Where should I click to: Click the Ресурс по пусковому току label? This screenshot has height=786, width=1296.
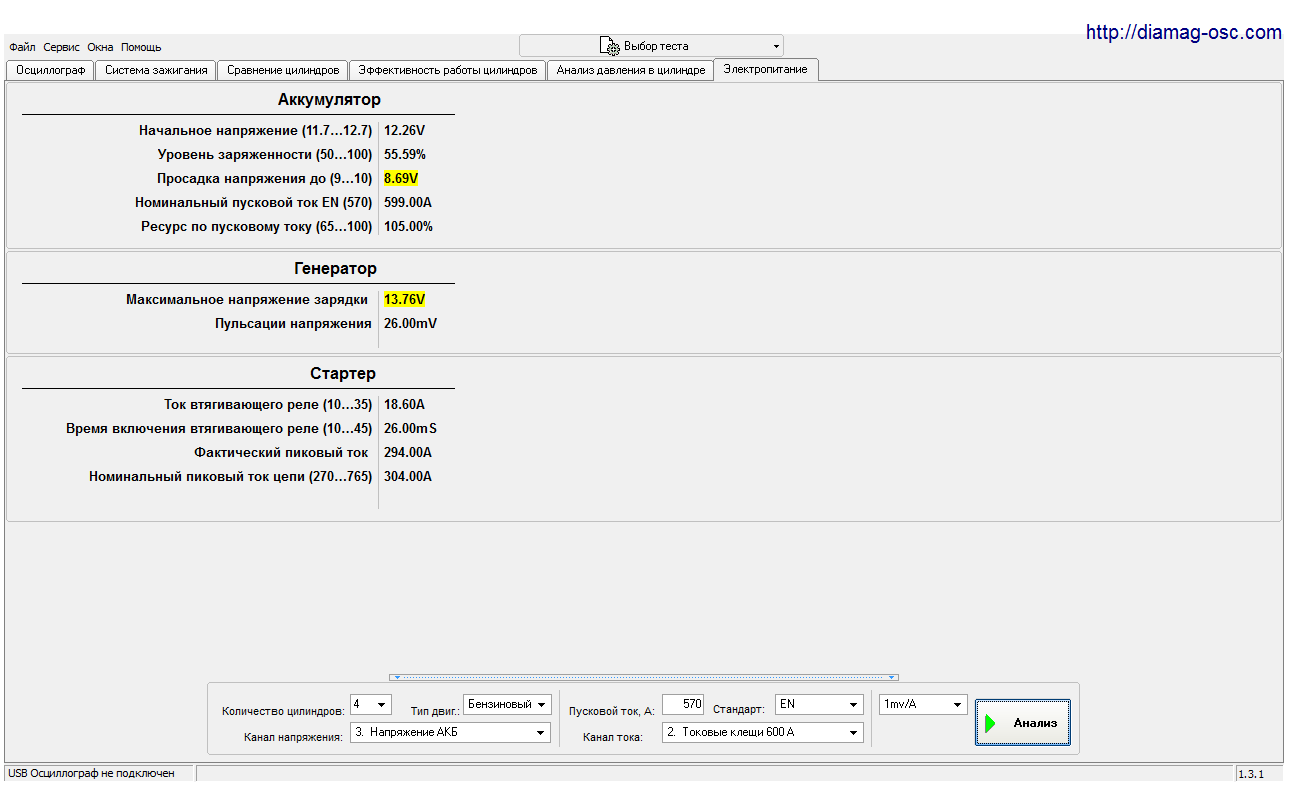click(x=257, y=227)
